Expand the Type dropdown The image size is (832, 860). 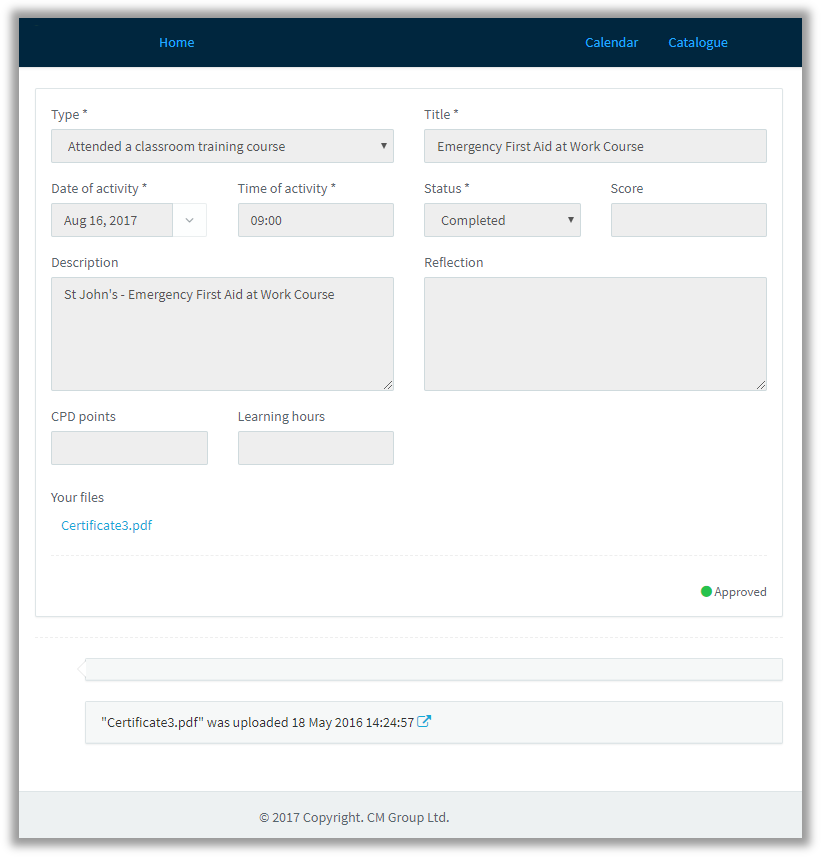tap(222, 146)
